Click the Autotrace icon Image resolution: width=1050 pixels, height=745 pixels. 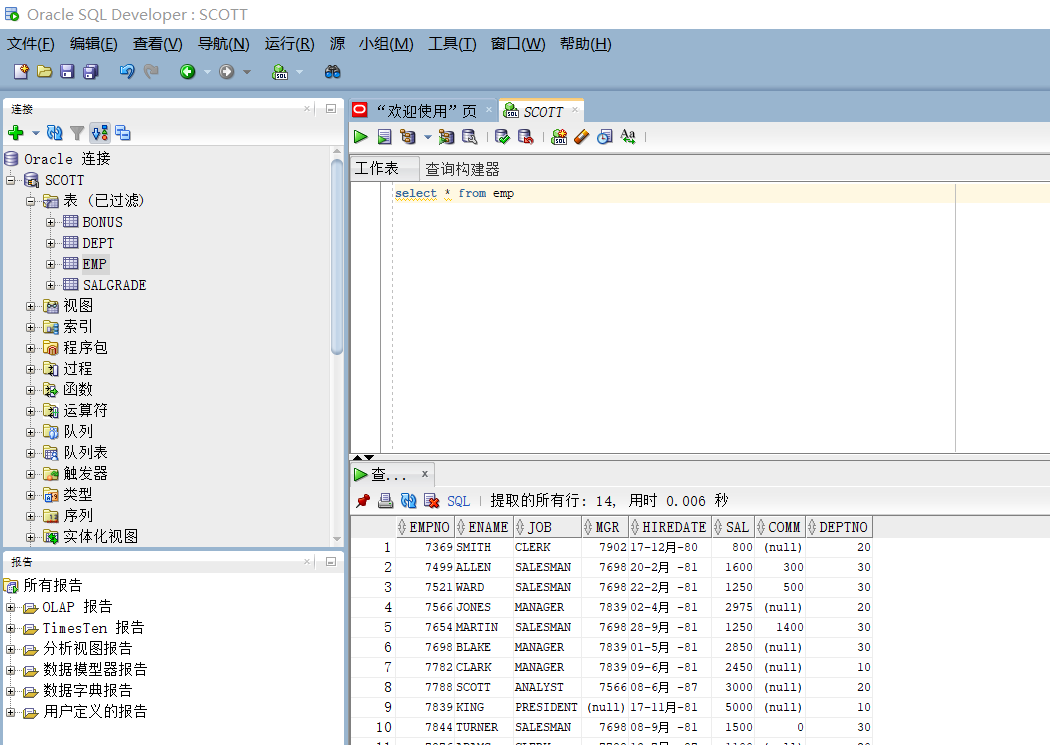pos(446,137)
